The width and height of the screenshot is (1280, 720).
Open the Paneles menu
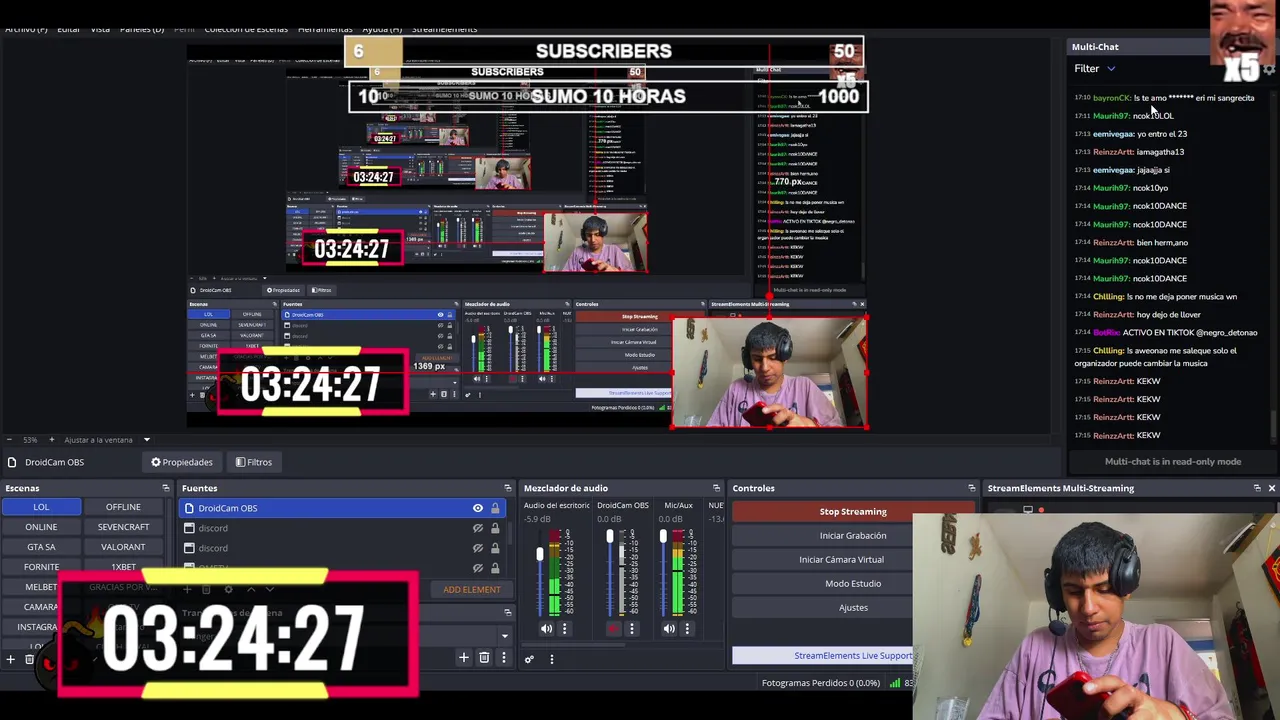pos(141,29)
